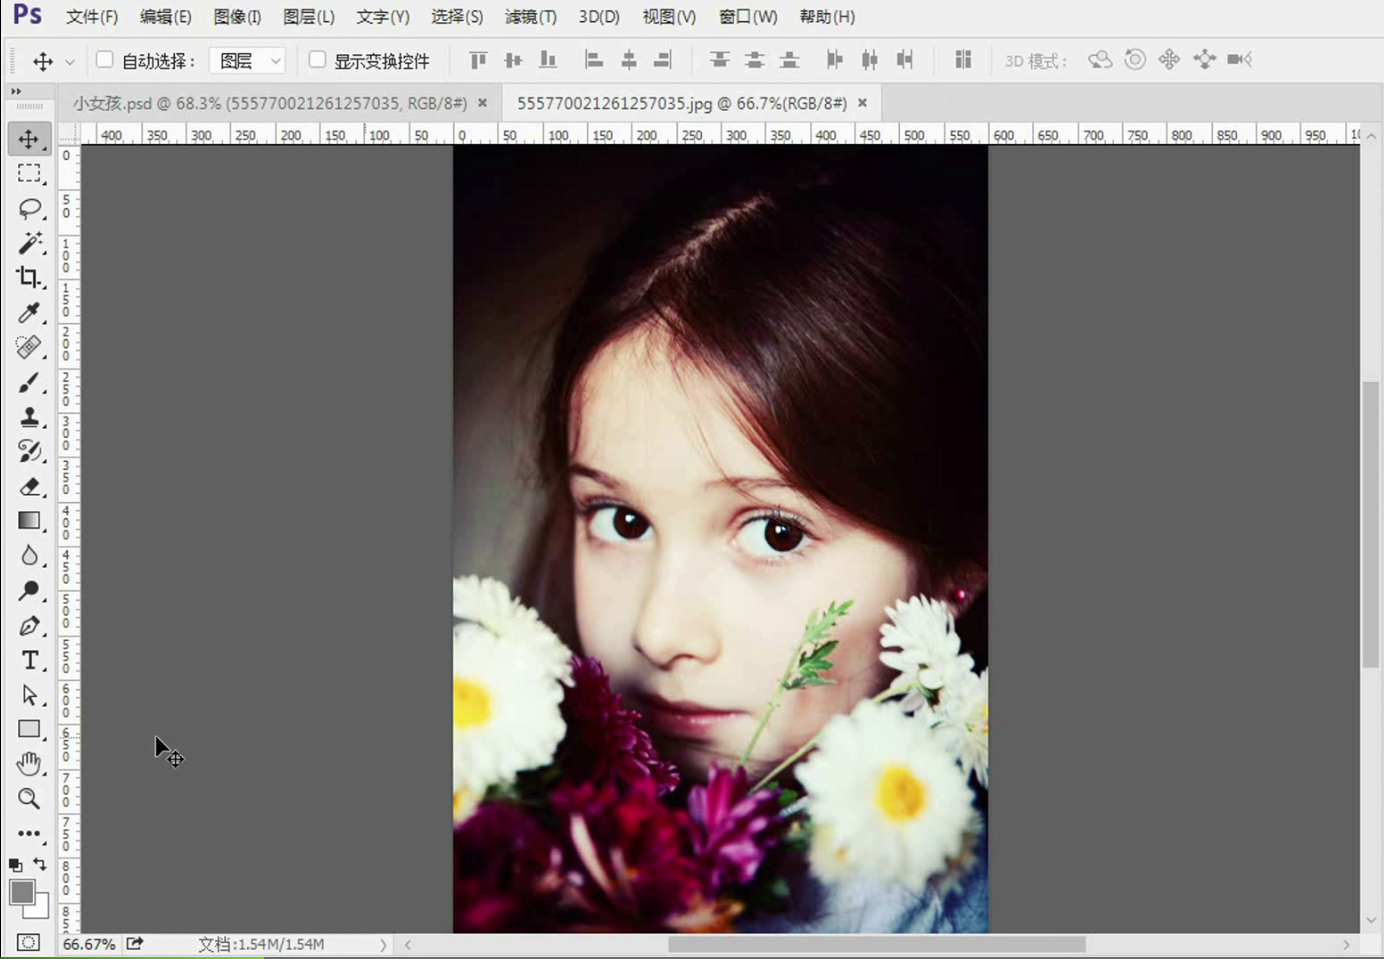Open the 图层(L) menu

pos(308,17)
